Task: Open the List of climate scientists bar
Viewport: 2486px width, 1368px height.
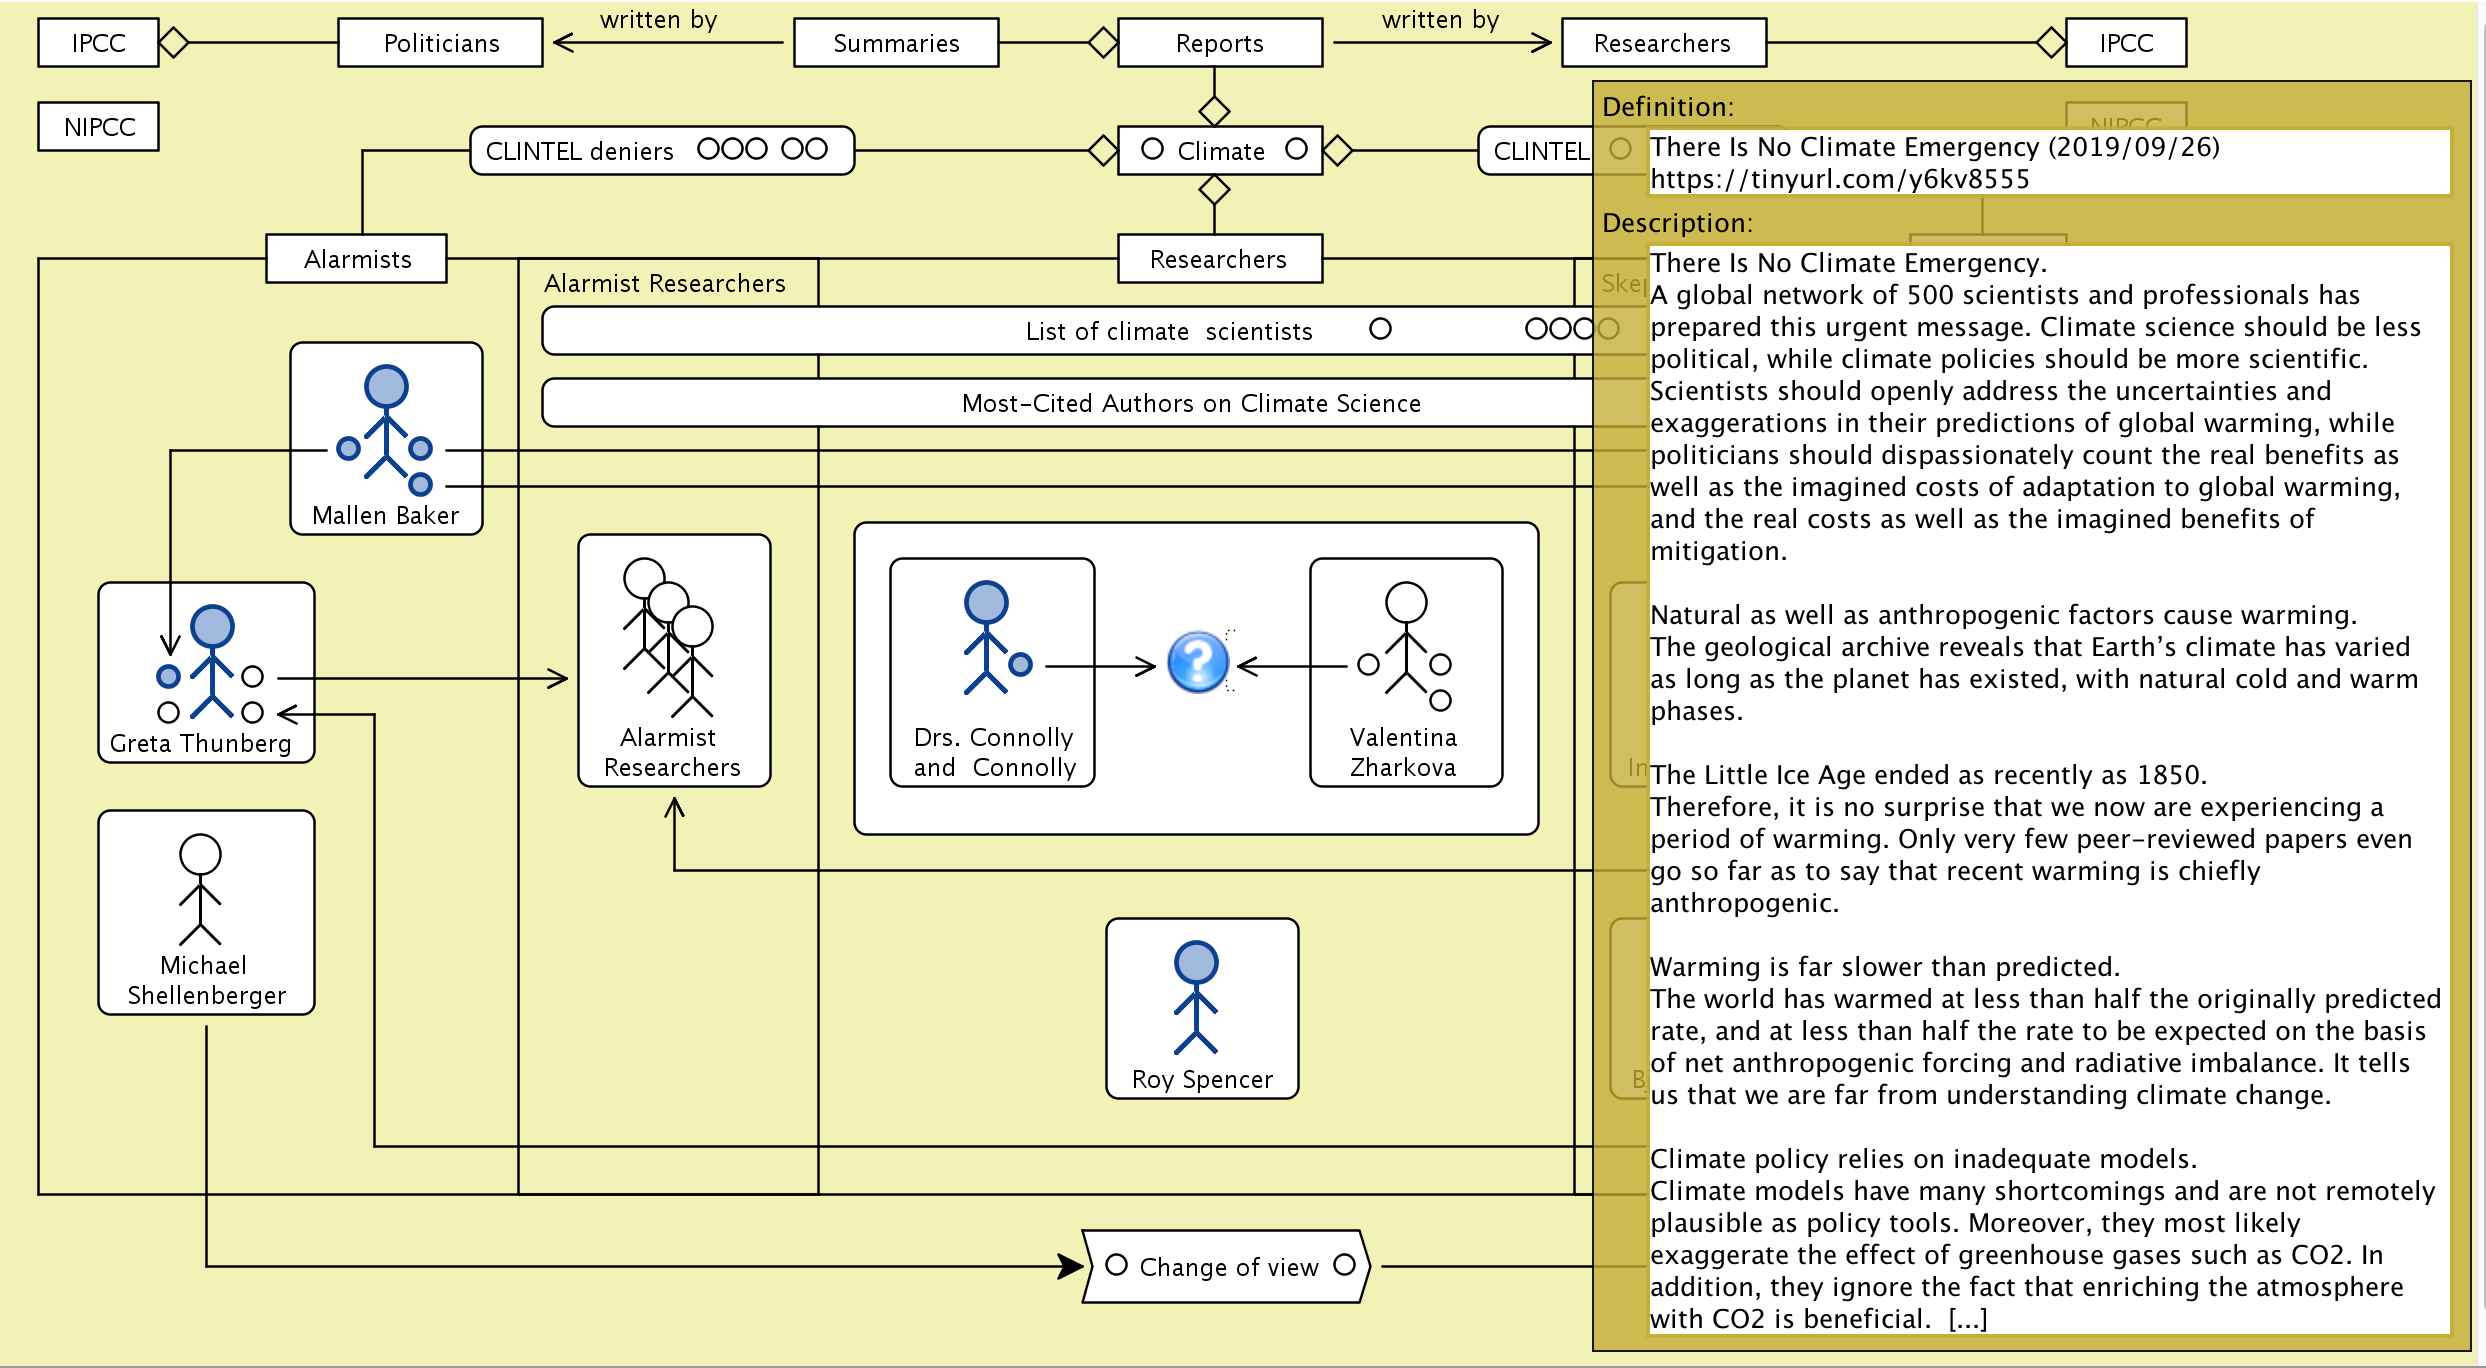Action: 1168,331
